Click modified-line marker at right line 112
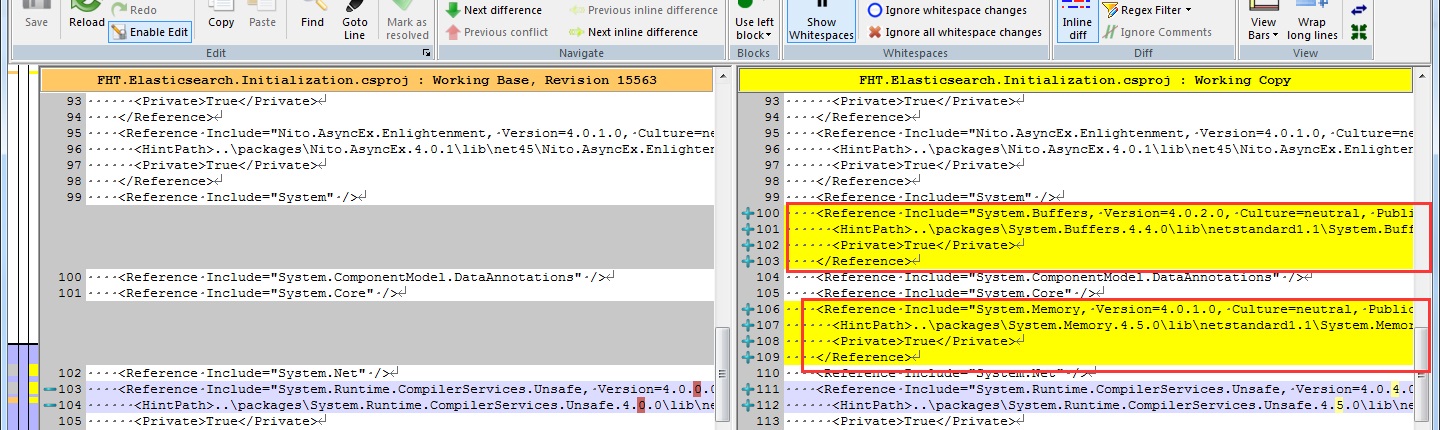The height and width of the screenshot is (430, 1440). (747, 405)
